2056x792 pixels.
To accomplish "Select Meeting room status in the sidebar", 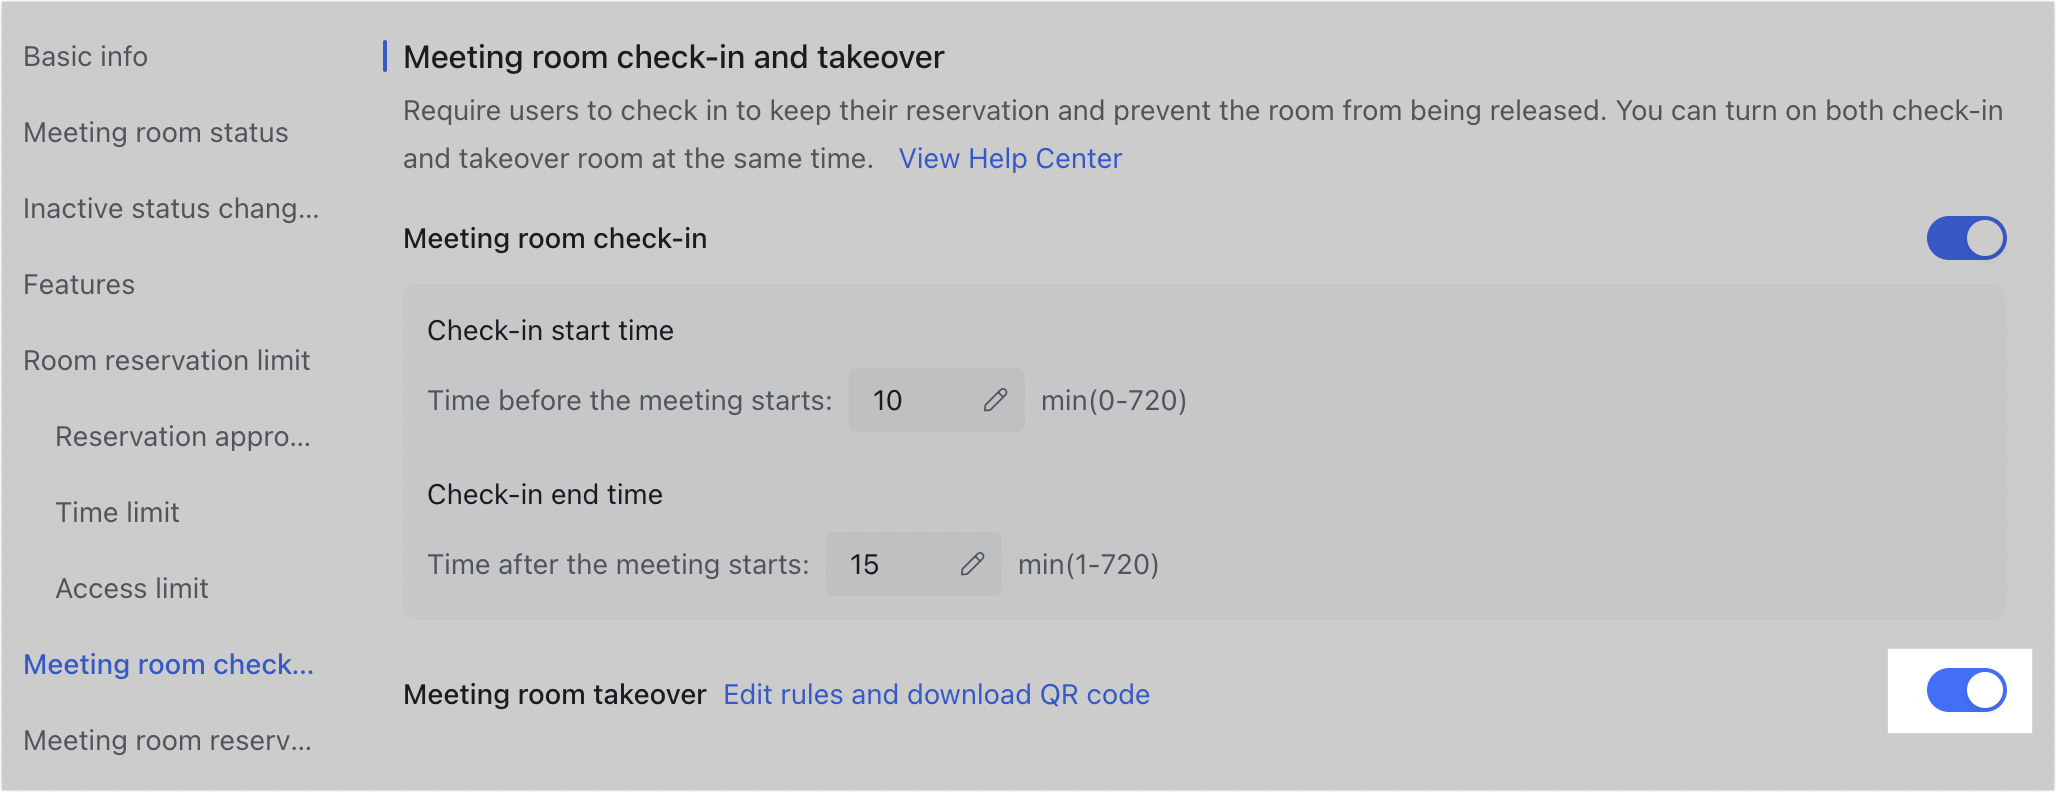I will (x=156, y=132).
